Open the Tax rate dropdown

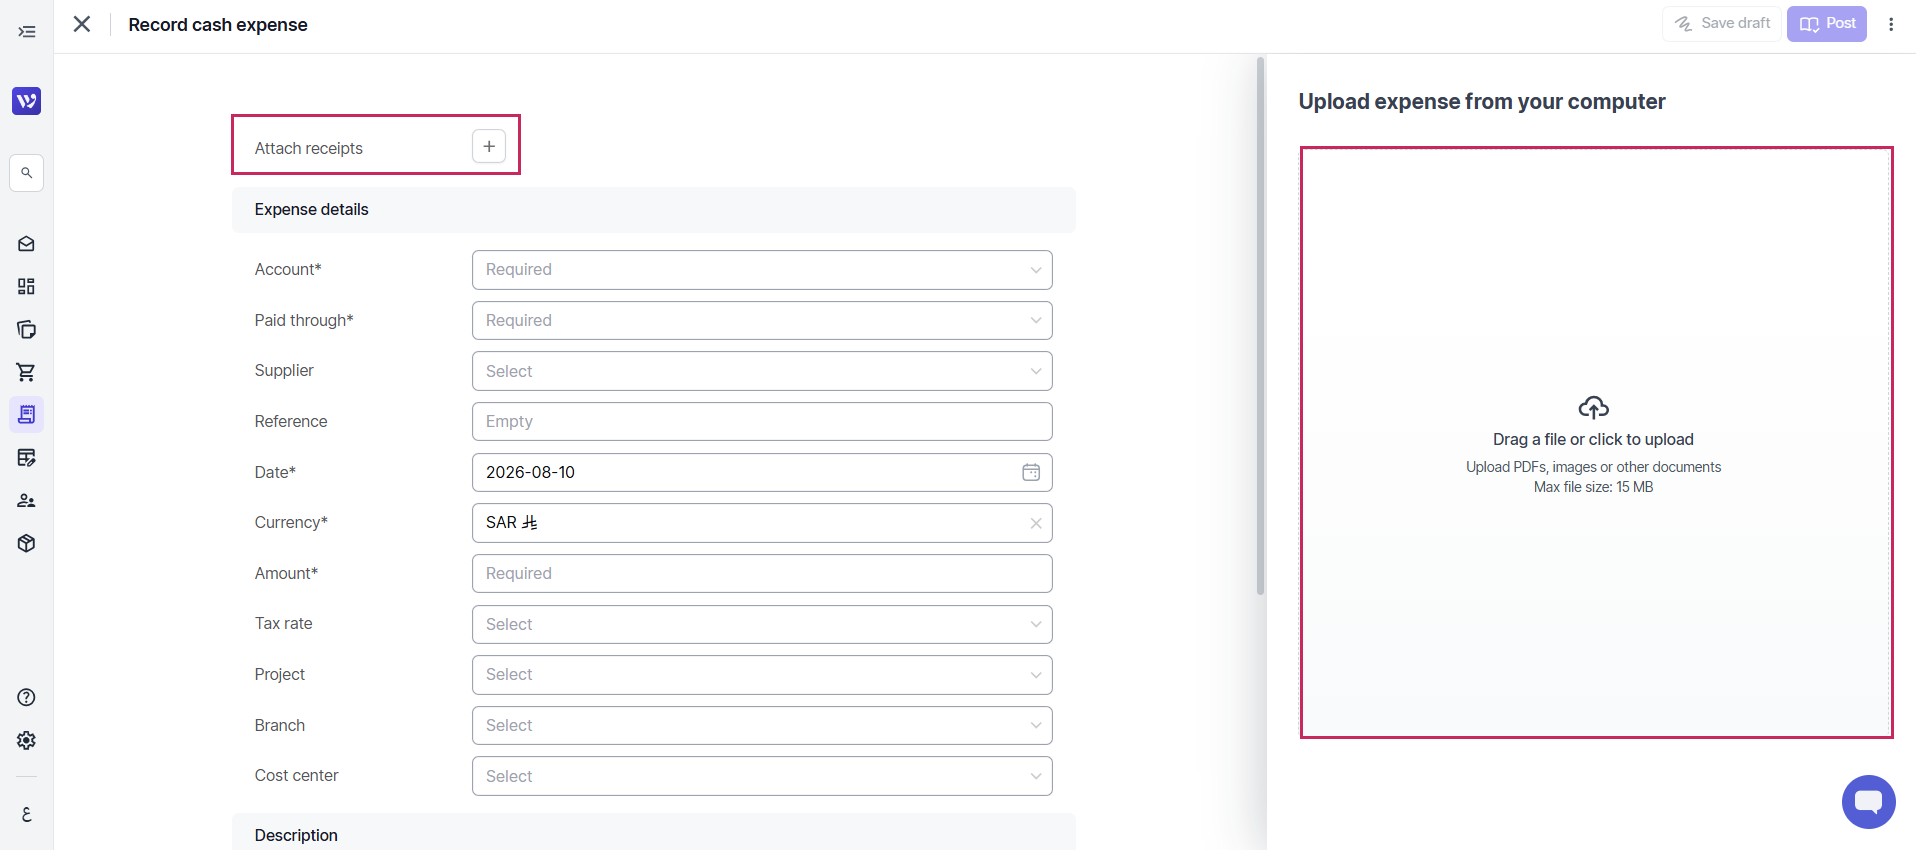pos(762,624)
